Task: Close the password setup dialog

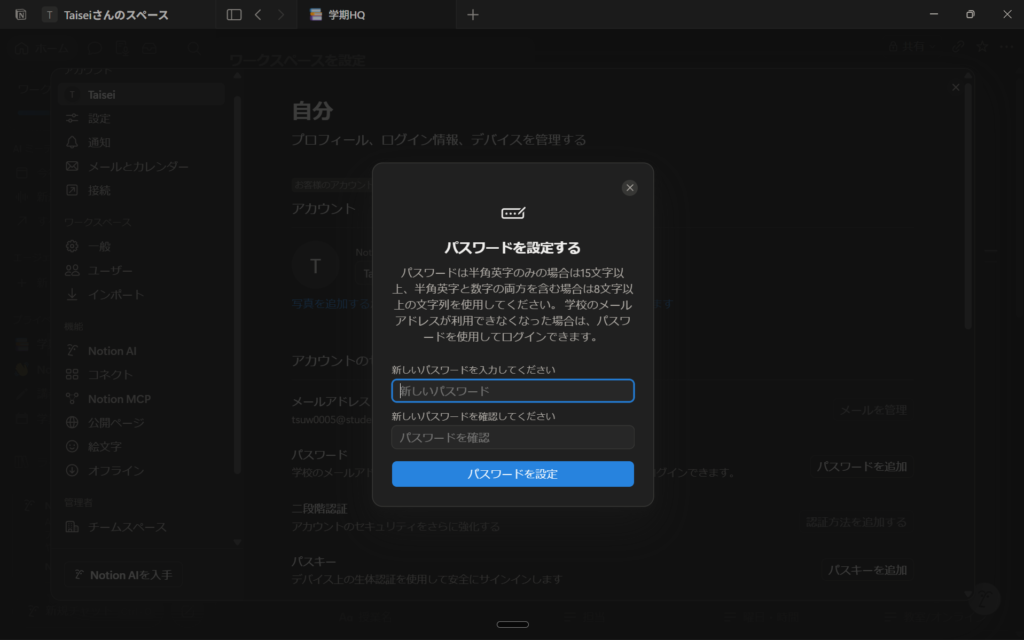Action: (x=629, y=188)
